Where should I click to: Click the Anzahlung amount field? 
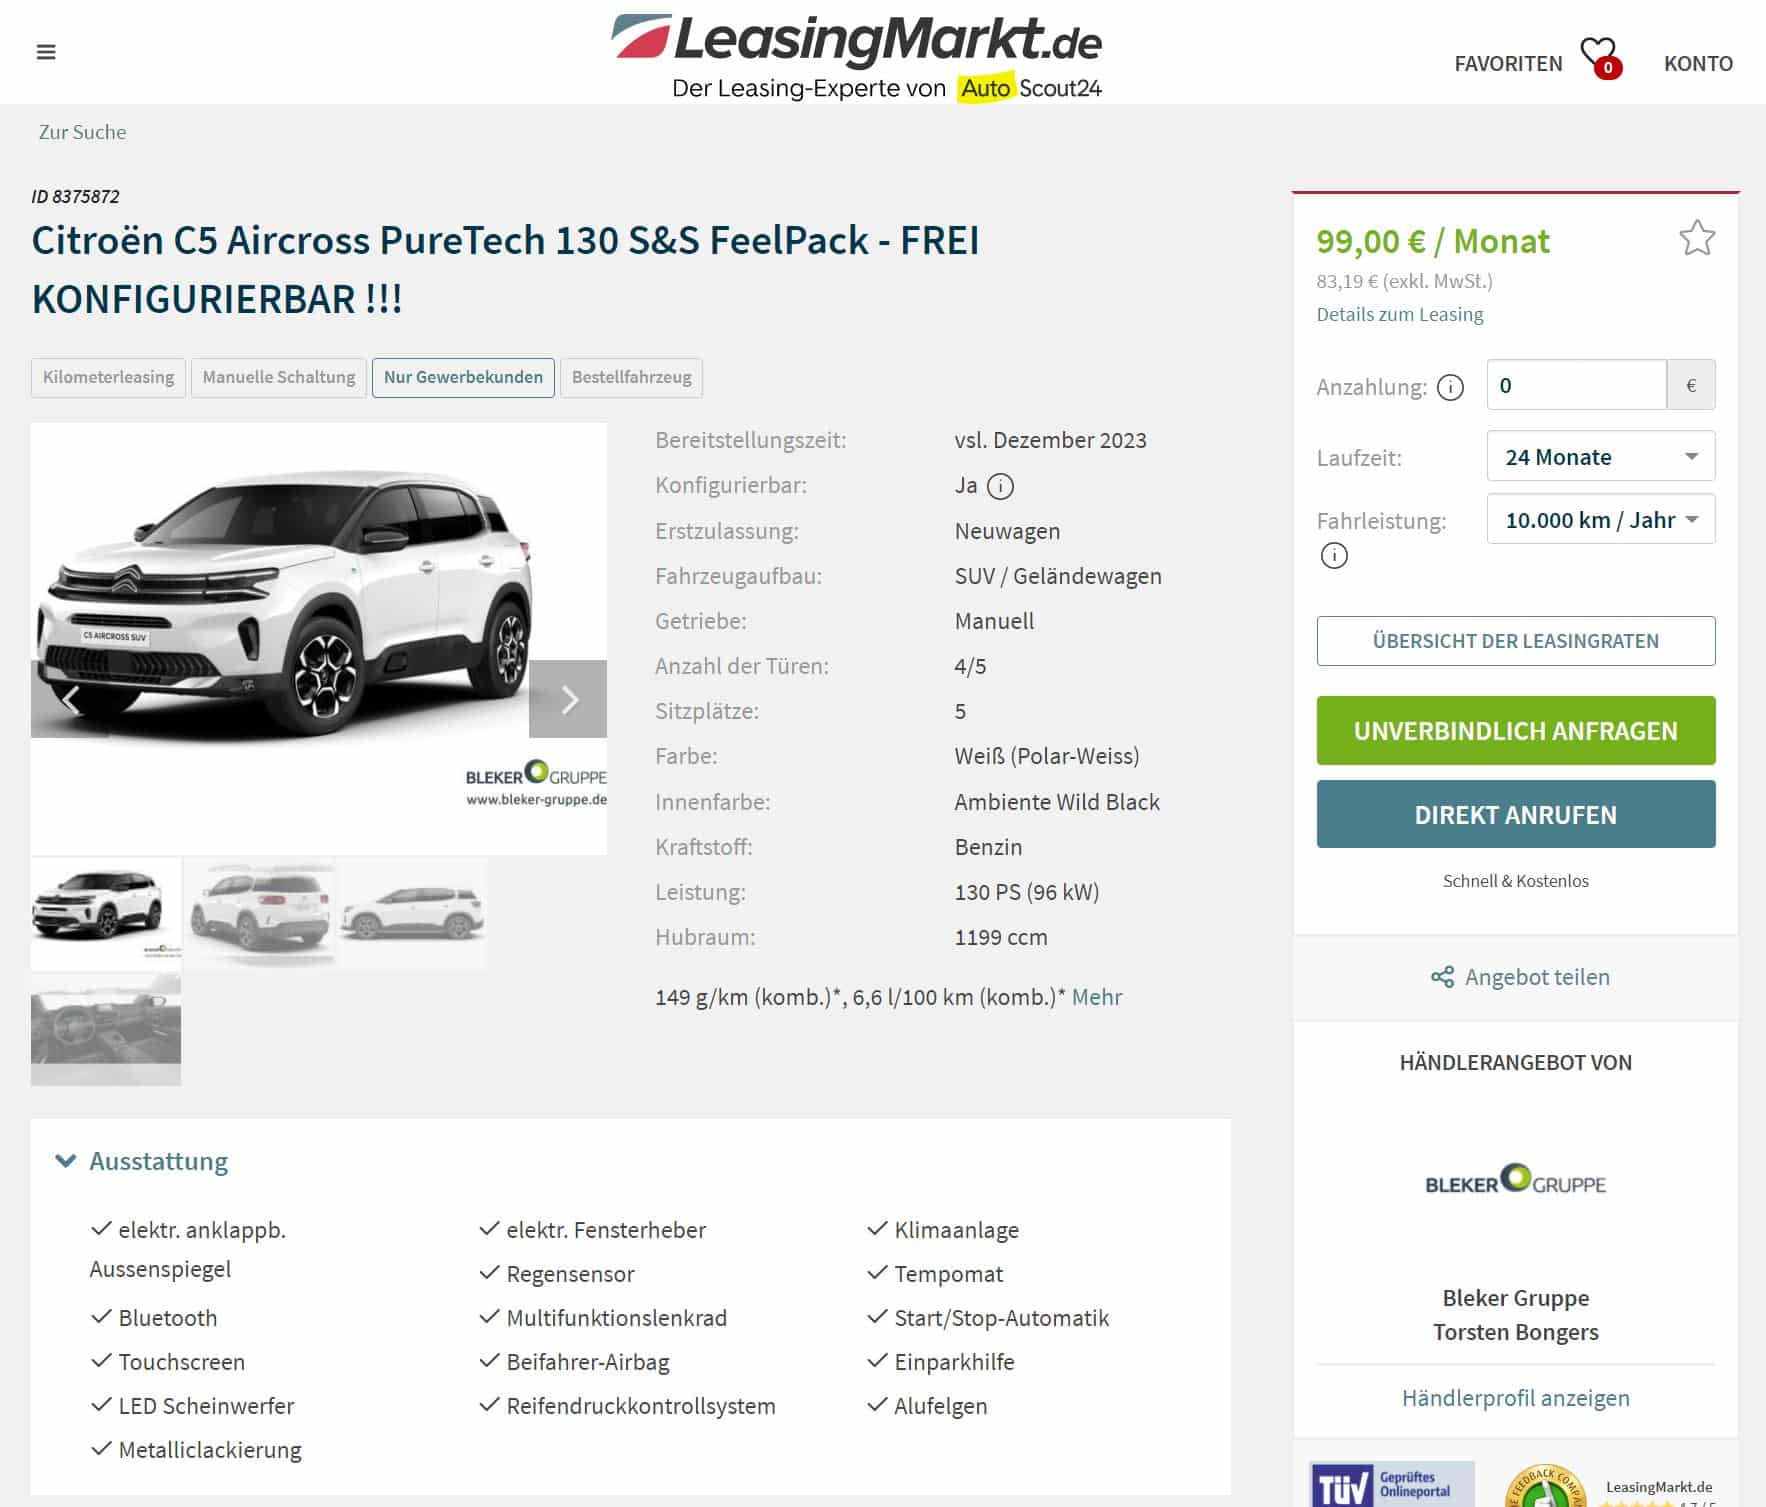coord(1576,385)
